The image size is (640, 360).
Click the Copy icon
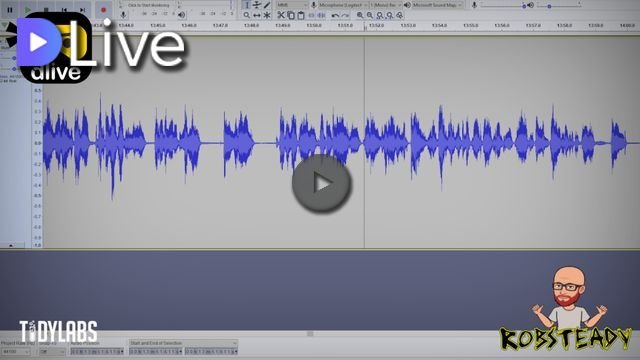(x=291, y=15)
